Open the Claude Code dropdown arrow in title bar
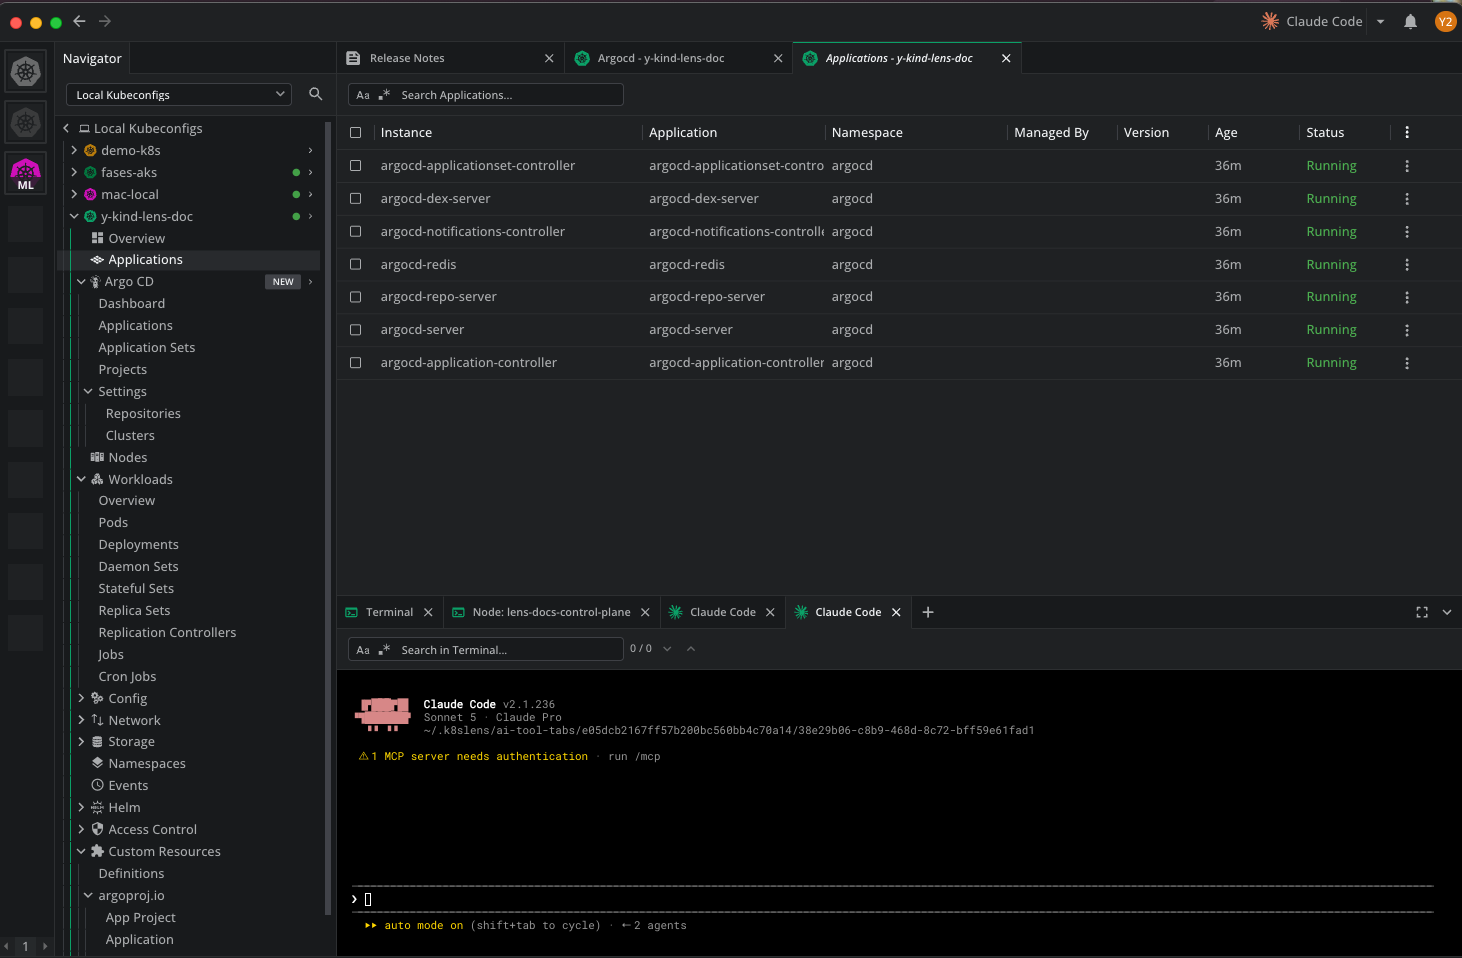This screenshot has width=1462, height=958. coord(1380,21)
